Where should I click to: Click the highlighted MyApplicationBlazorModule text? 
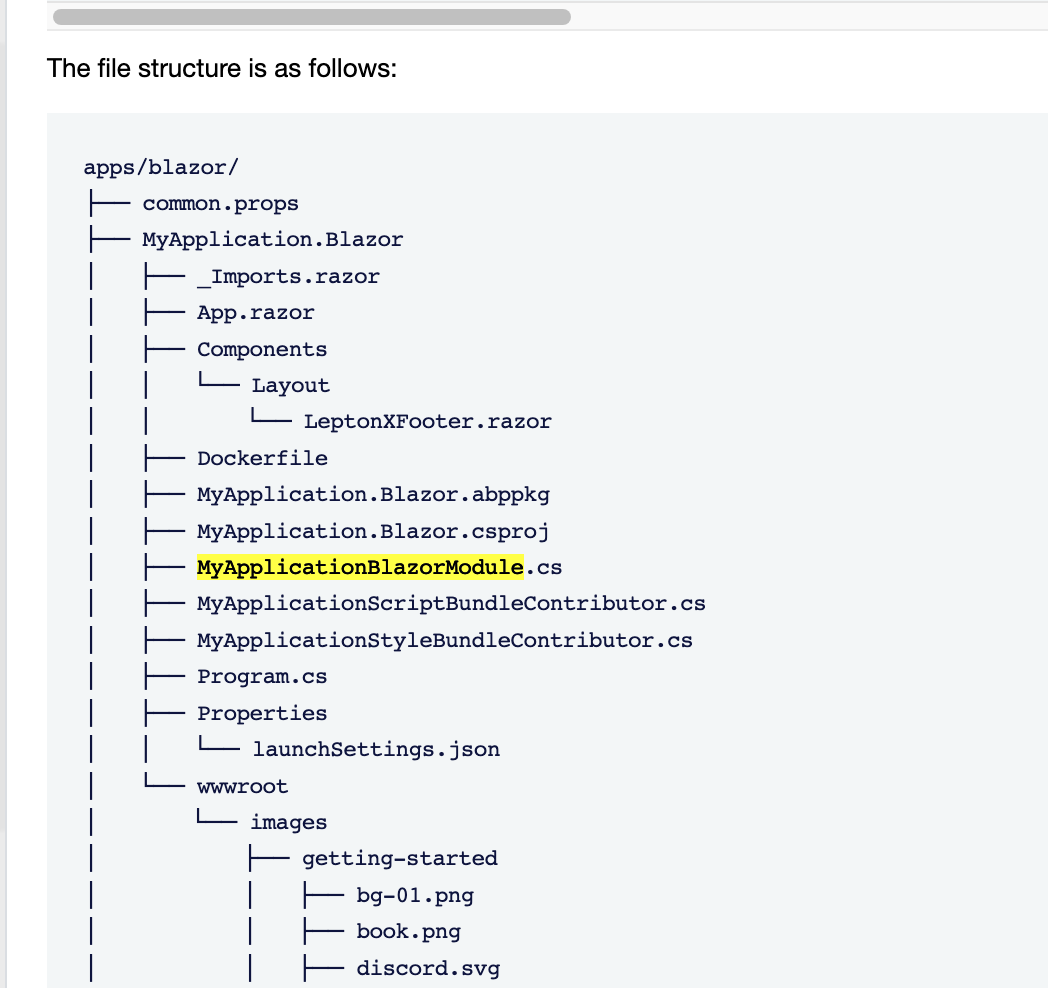(360, 568)
